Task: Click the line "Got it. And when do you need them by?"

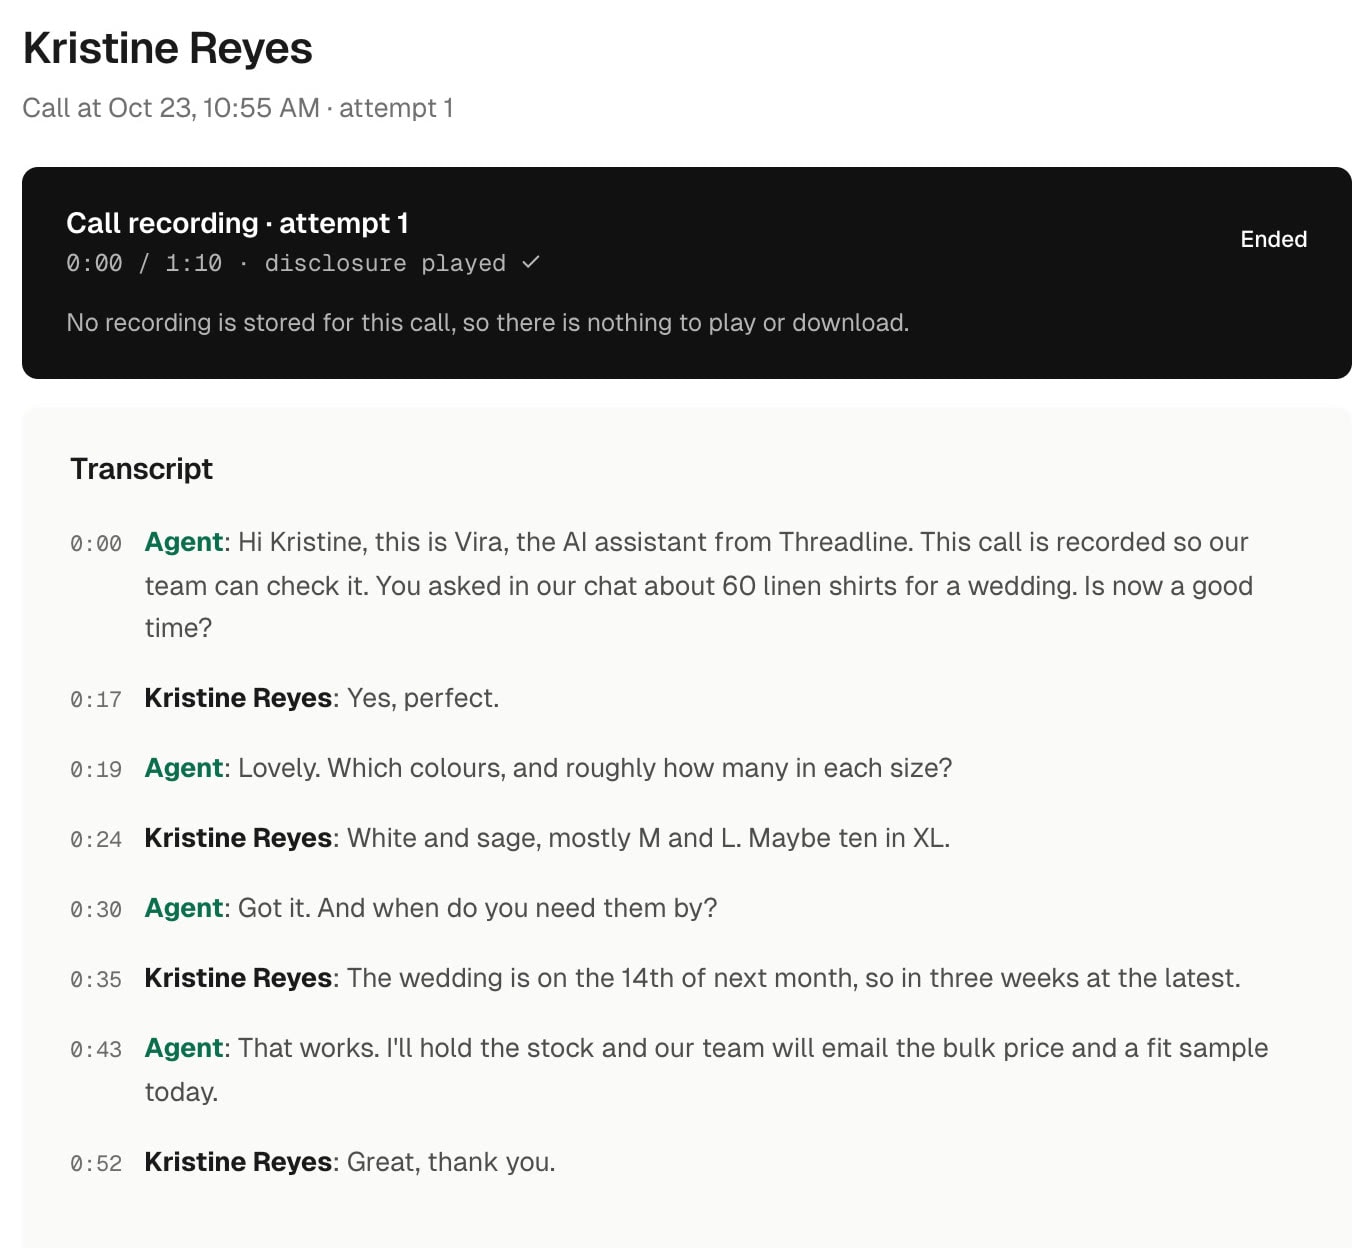Action: pyautogui.click(x=478, y=908)
